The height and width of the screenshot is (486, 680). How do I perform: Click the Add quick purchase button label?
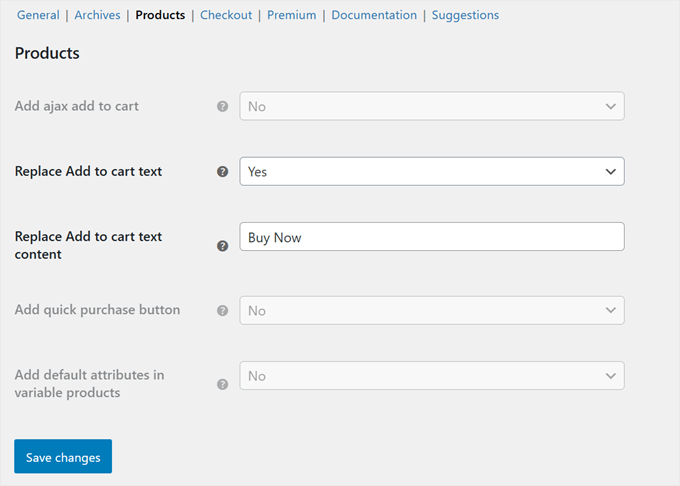[97, 310]
